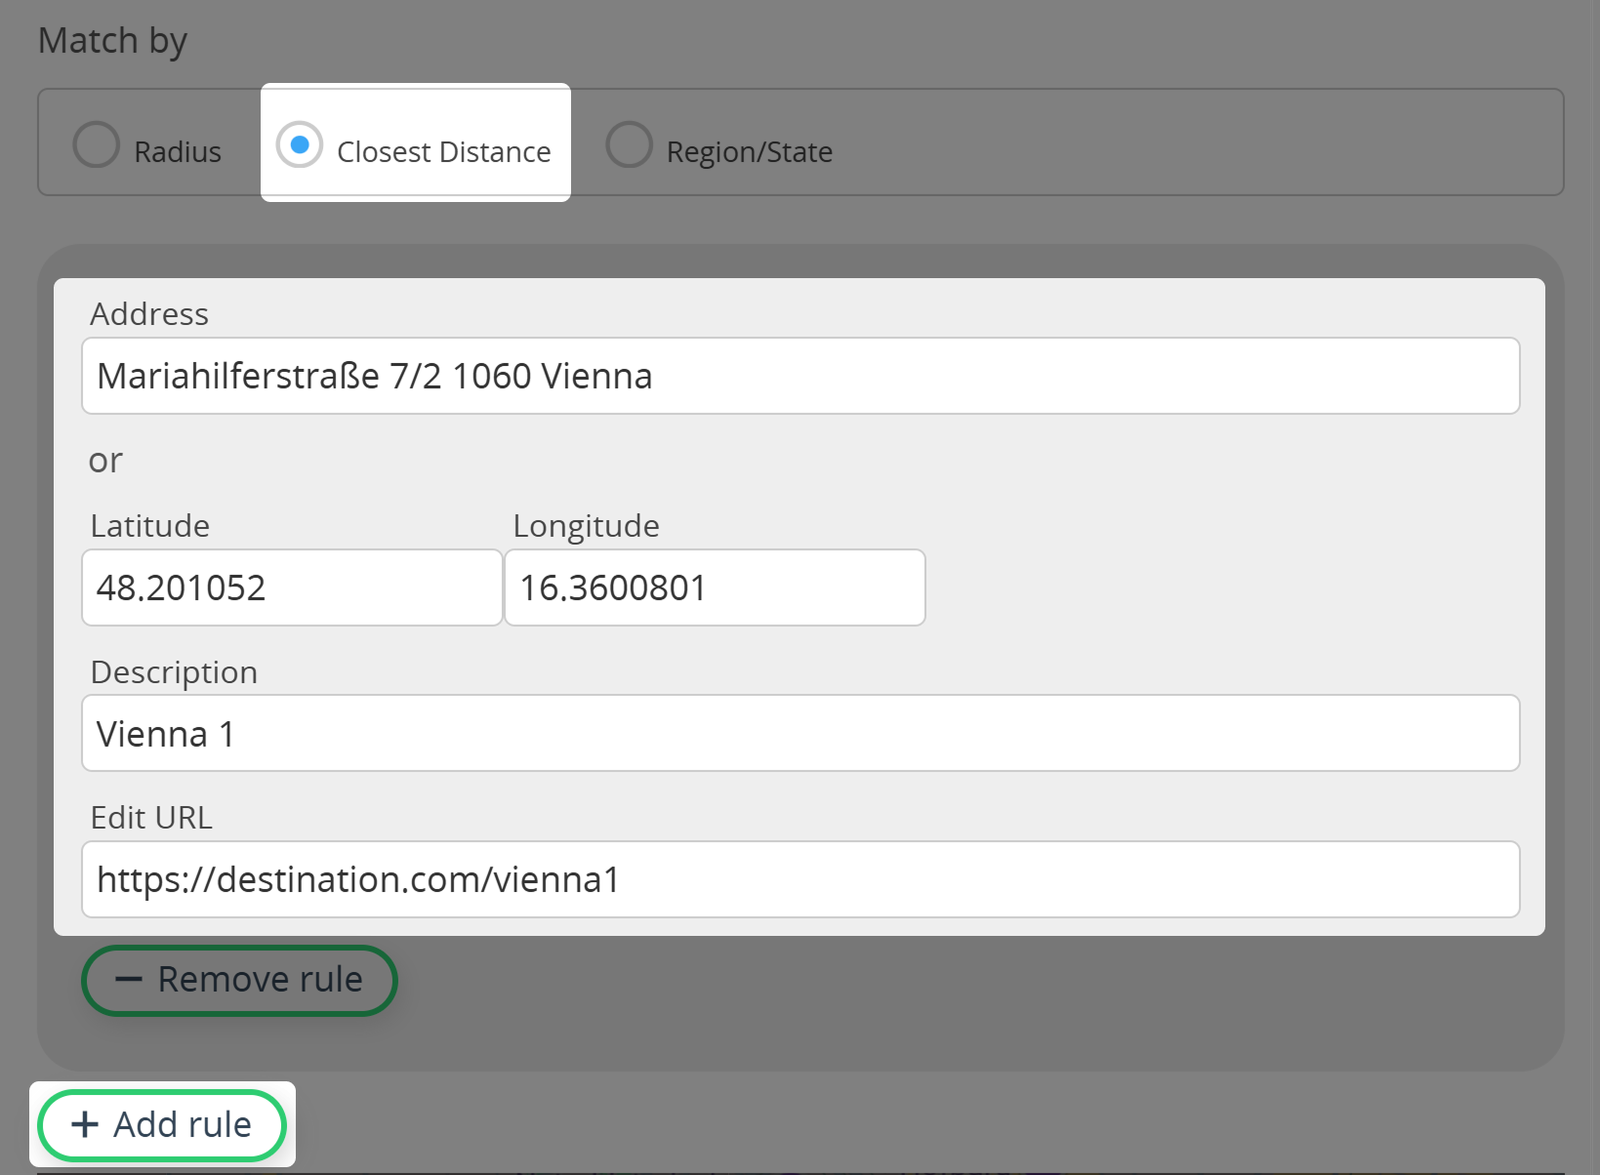Click the Match by section heading

(x=112, y=40)
